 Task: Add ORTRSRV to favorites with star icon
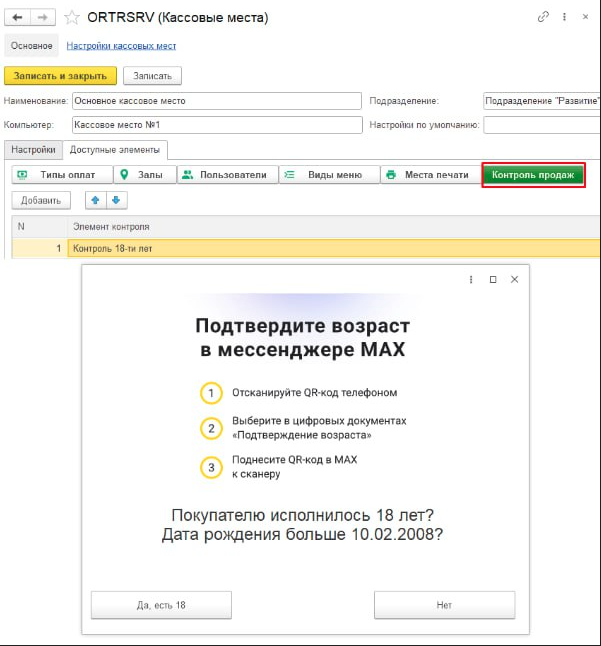click(x=72, y=18)
